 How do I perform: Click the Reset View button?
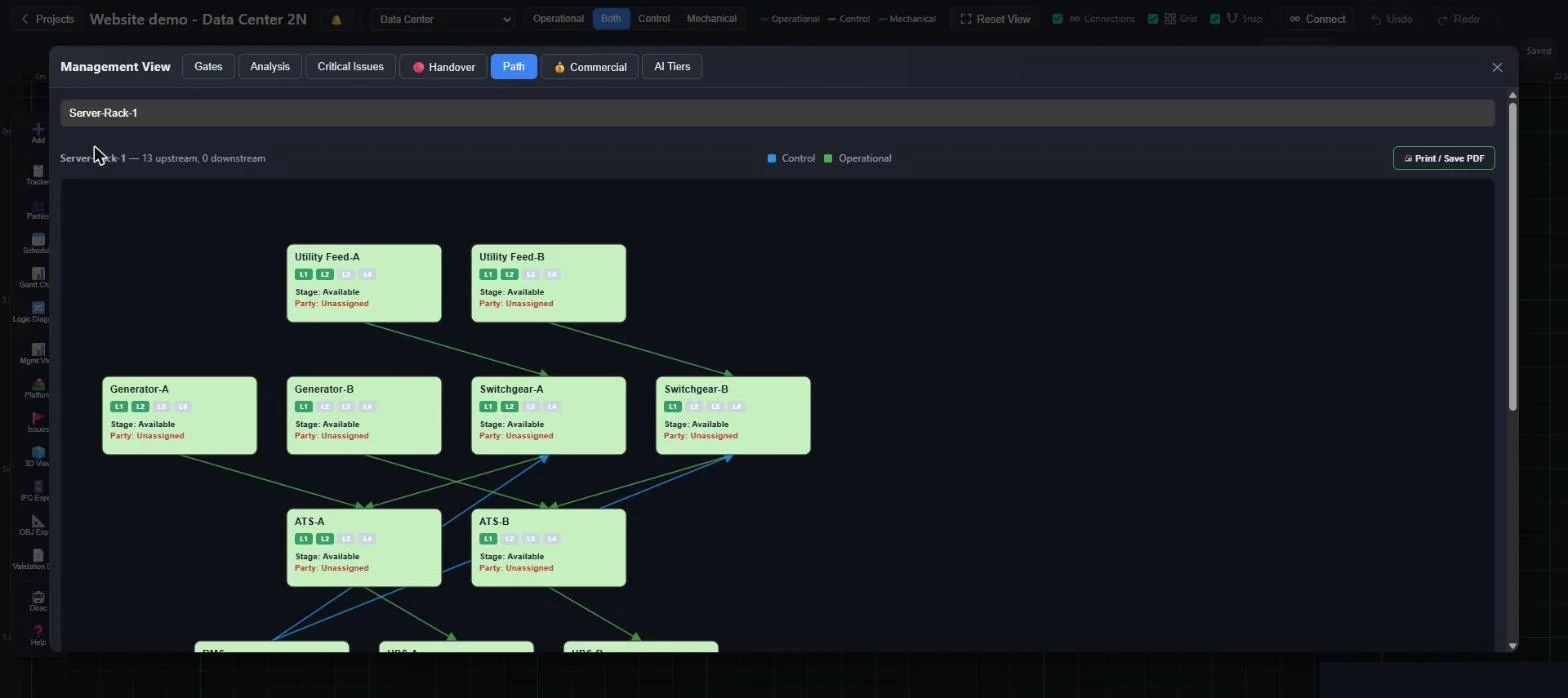995,19
